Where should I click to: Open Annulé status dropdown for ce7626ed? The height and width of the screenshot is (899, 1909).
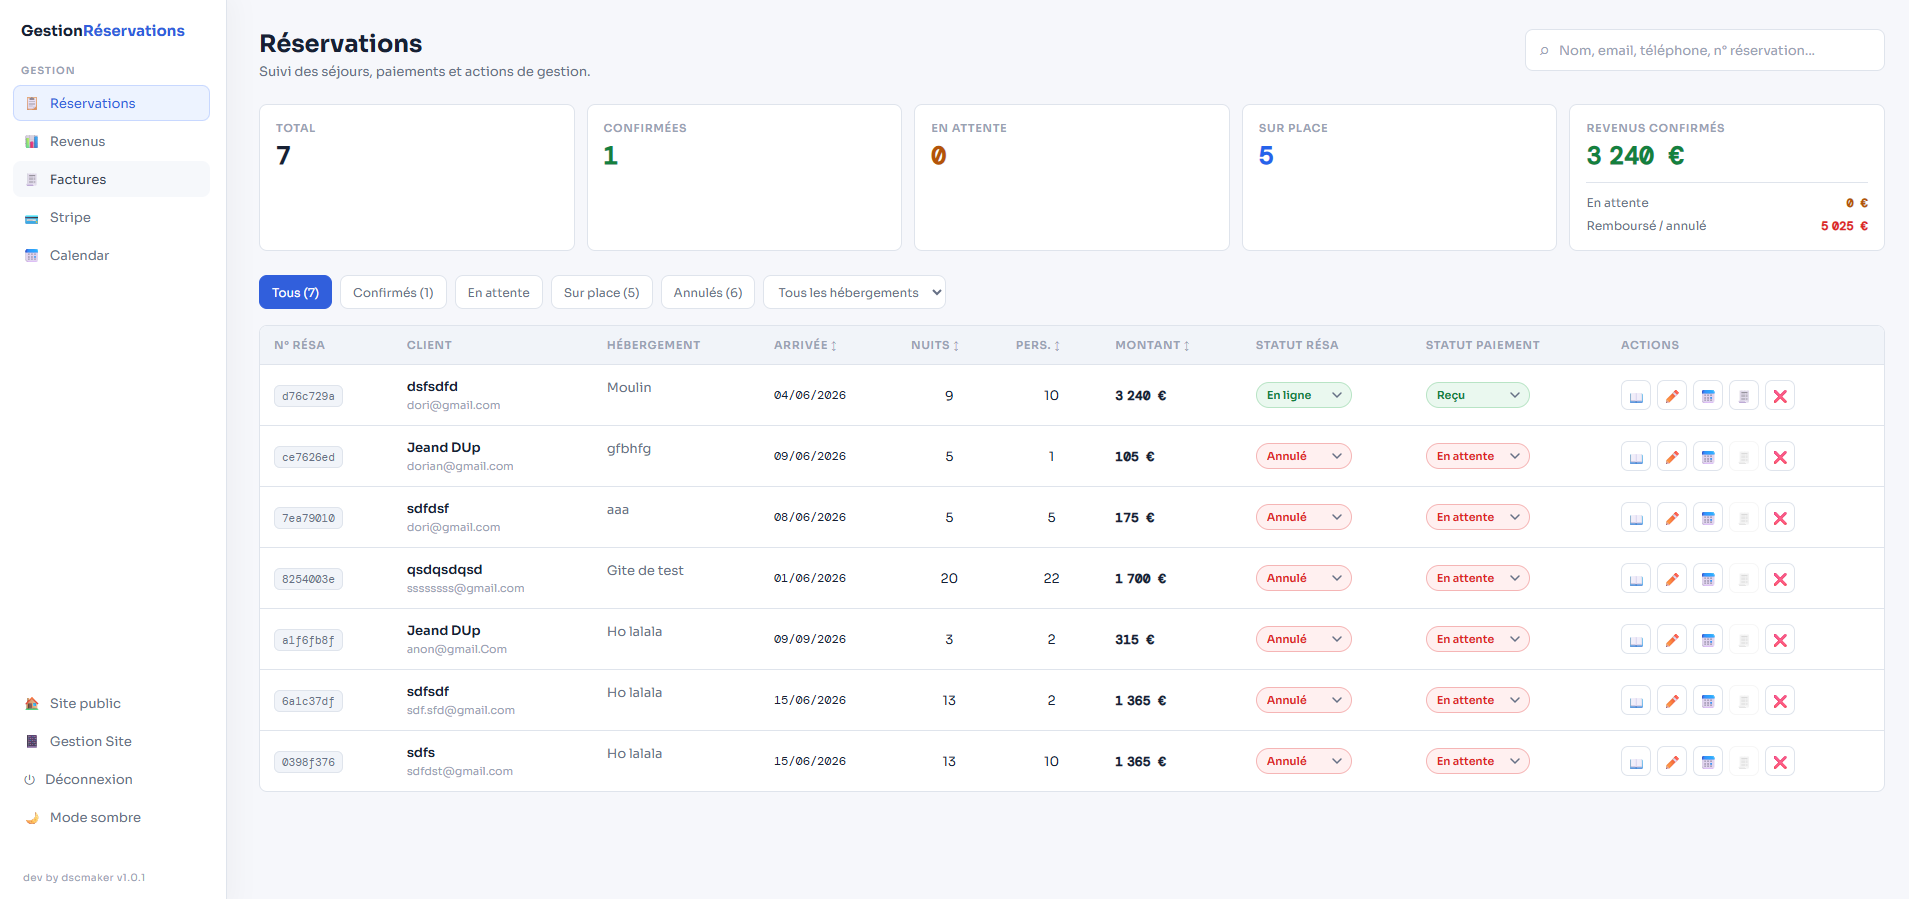pos(1303,456)
